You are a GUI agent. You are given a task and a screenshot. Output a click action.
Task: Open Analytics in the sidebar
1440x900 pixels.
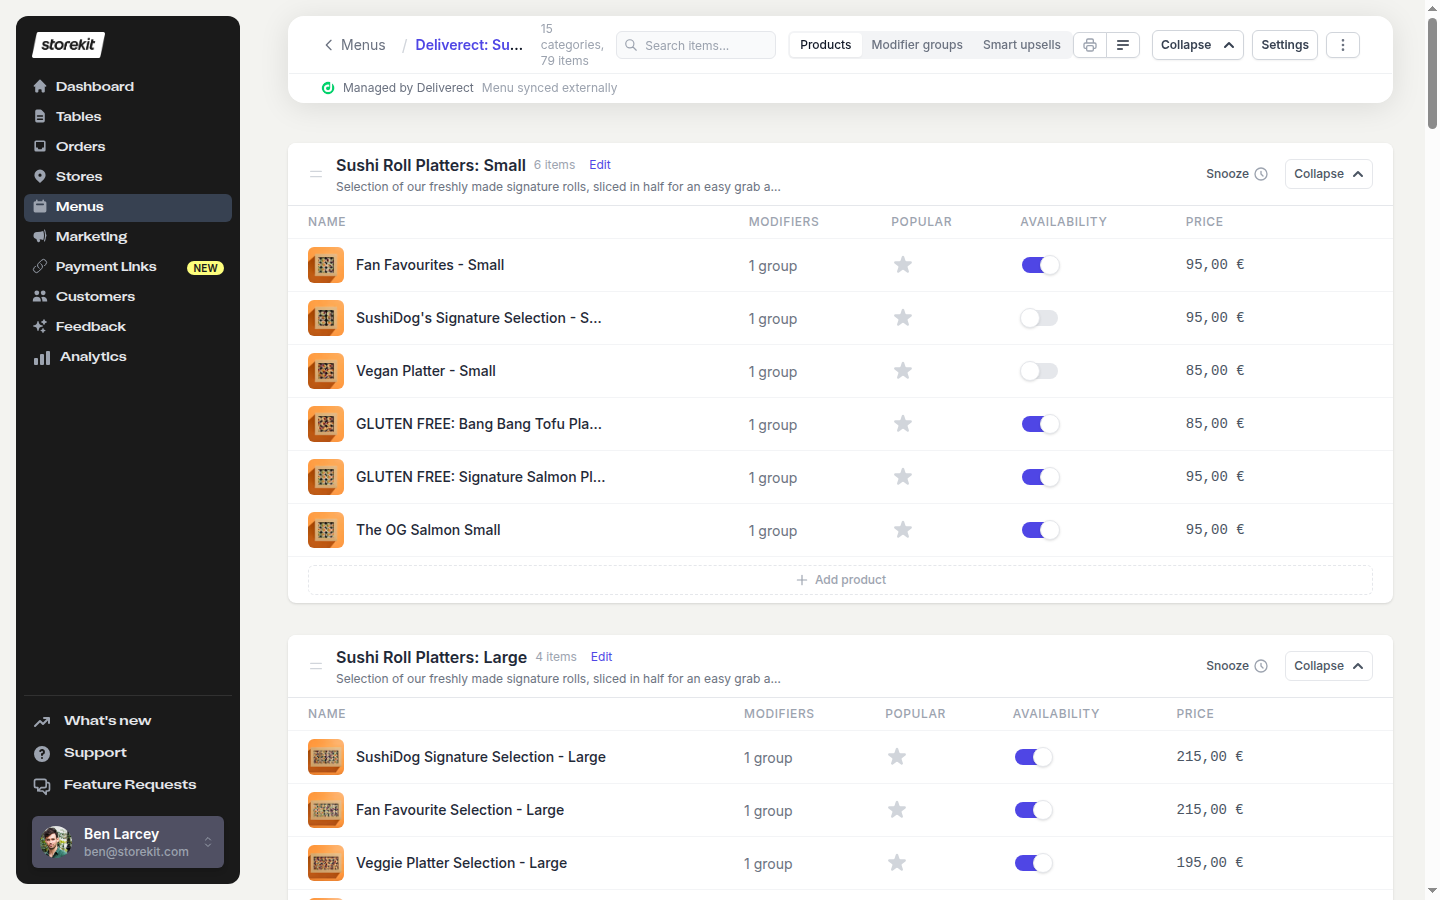coord(128,356)
